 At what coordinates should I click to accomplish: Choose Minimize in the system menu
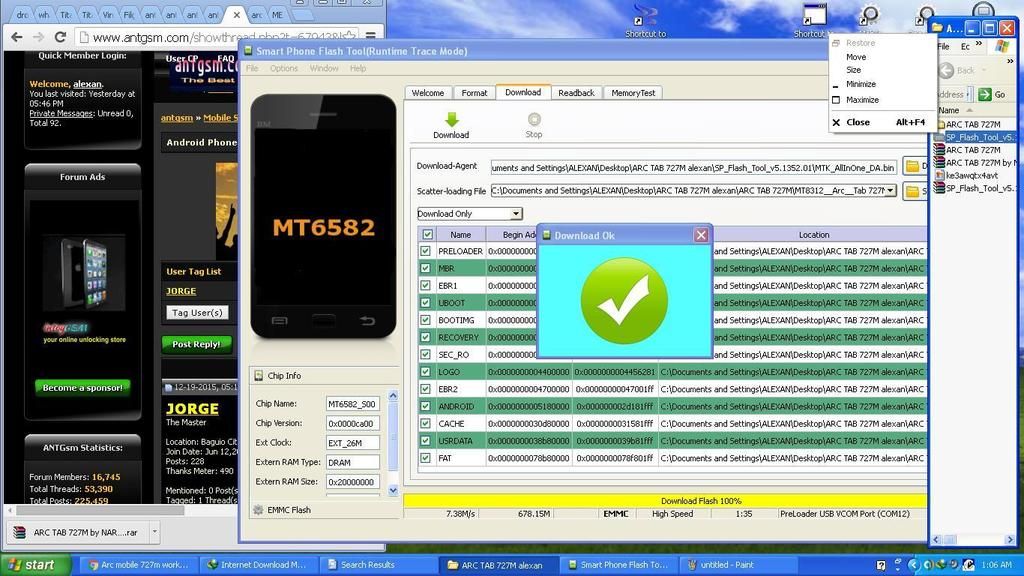(861, 84)
